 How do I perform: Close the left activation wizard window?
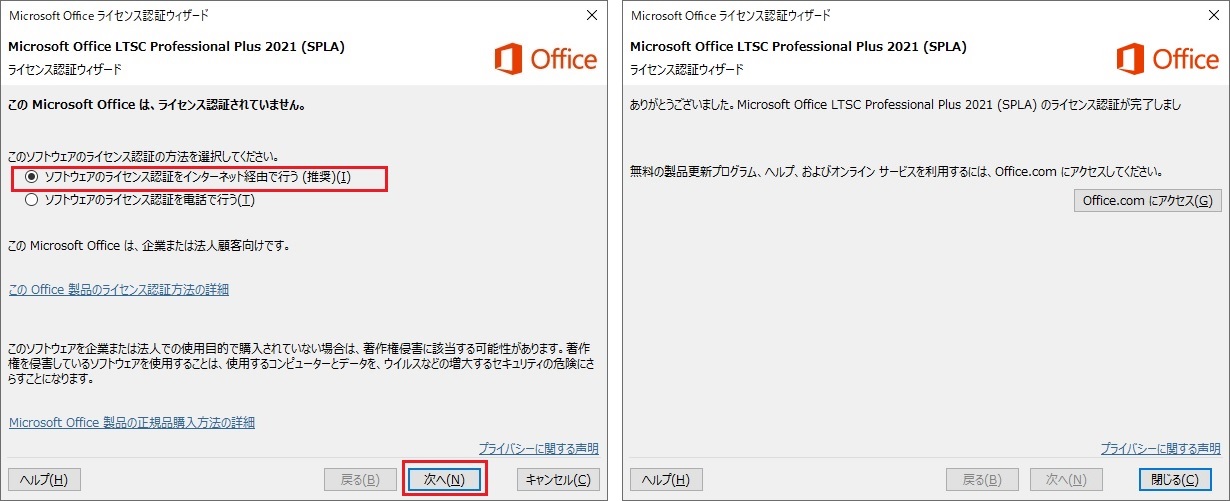[590, 16]
